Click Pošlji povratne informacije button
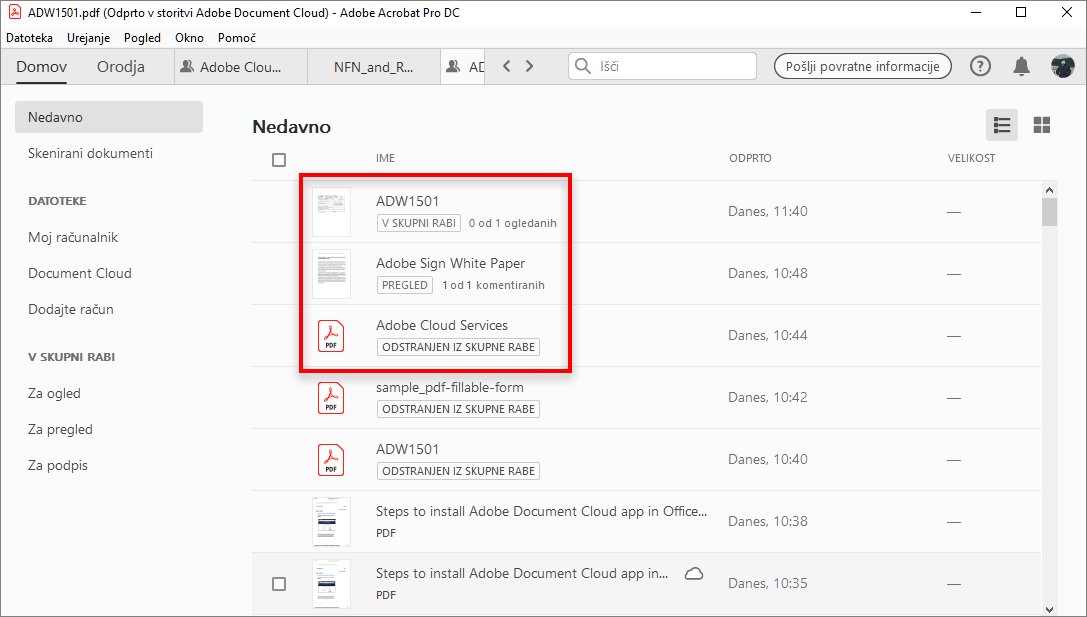1087x617 pixels. point(862,67)
